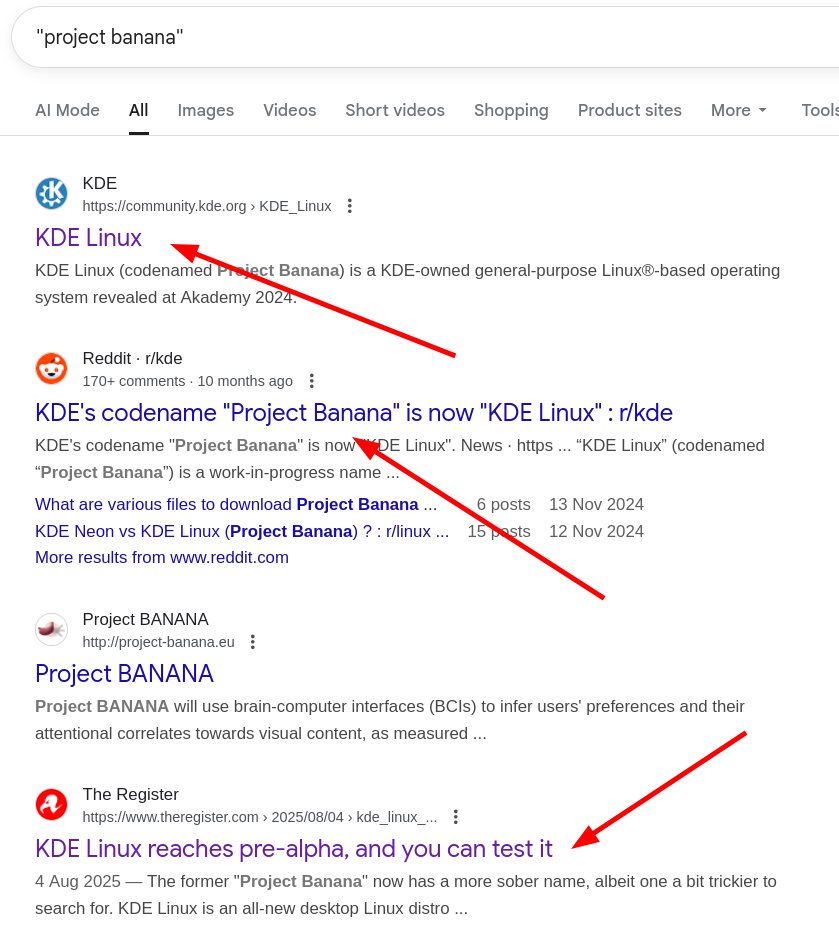Open AI Mode search tab
Screen dimensions: 839x940
67,110
